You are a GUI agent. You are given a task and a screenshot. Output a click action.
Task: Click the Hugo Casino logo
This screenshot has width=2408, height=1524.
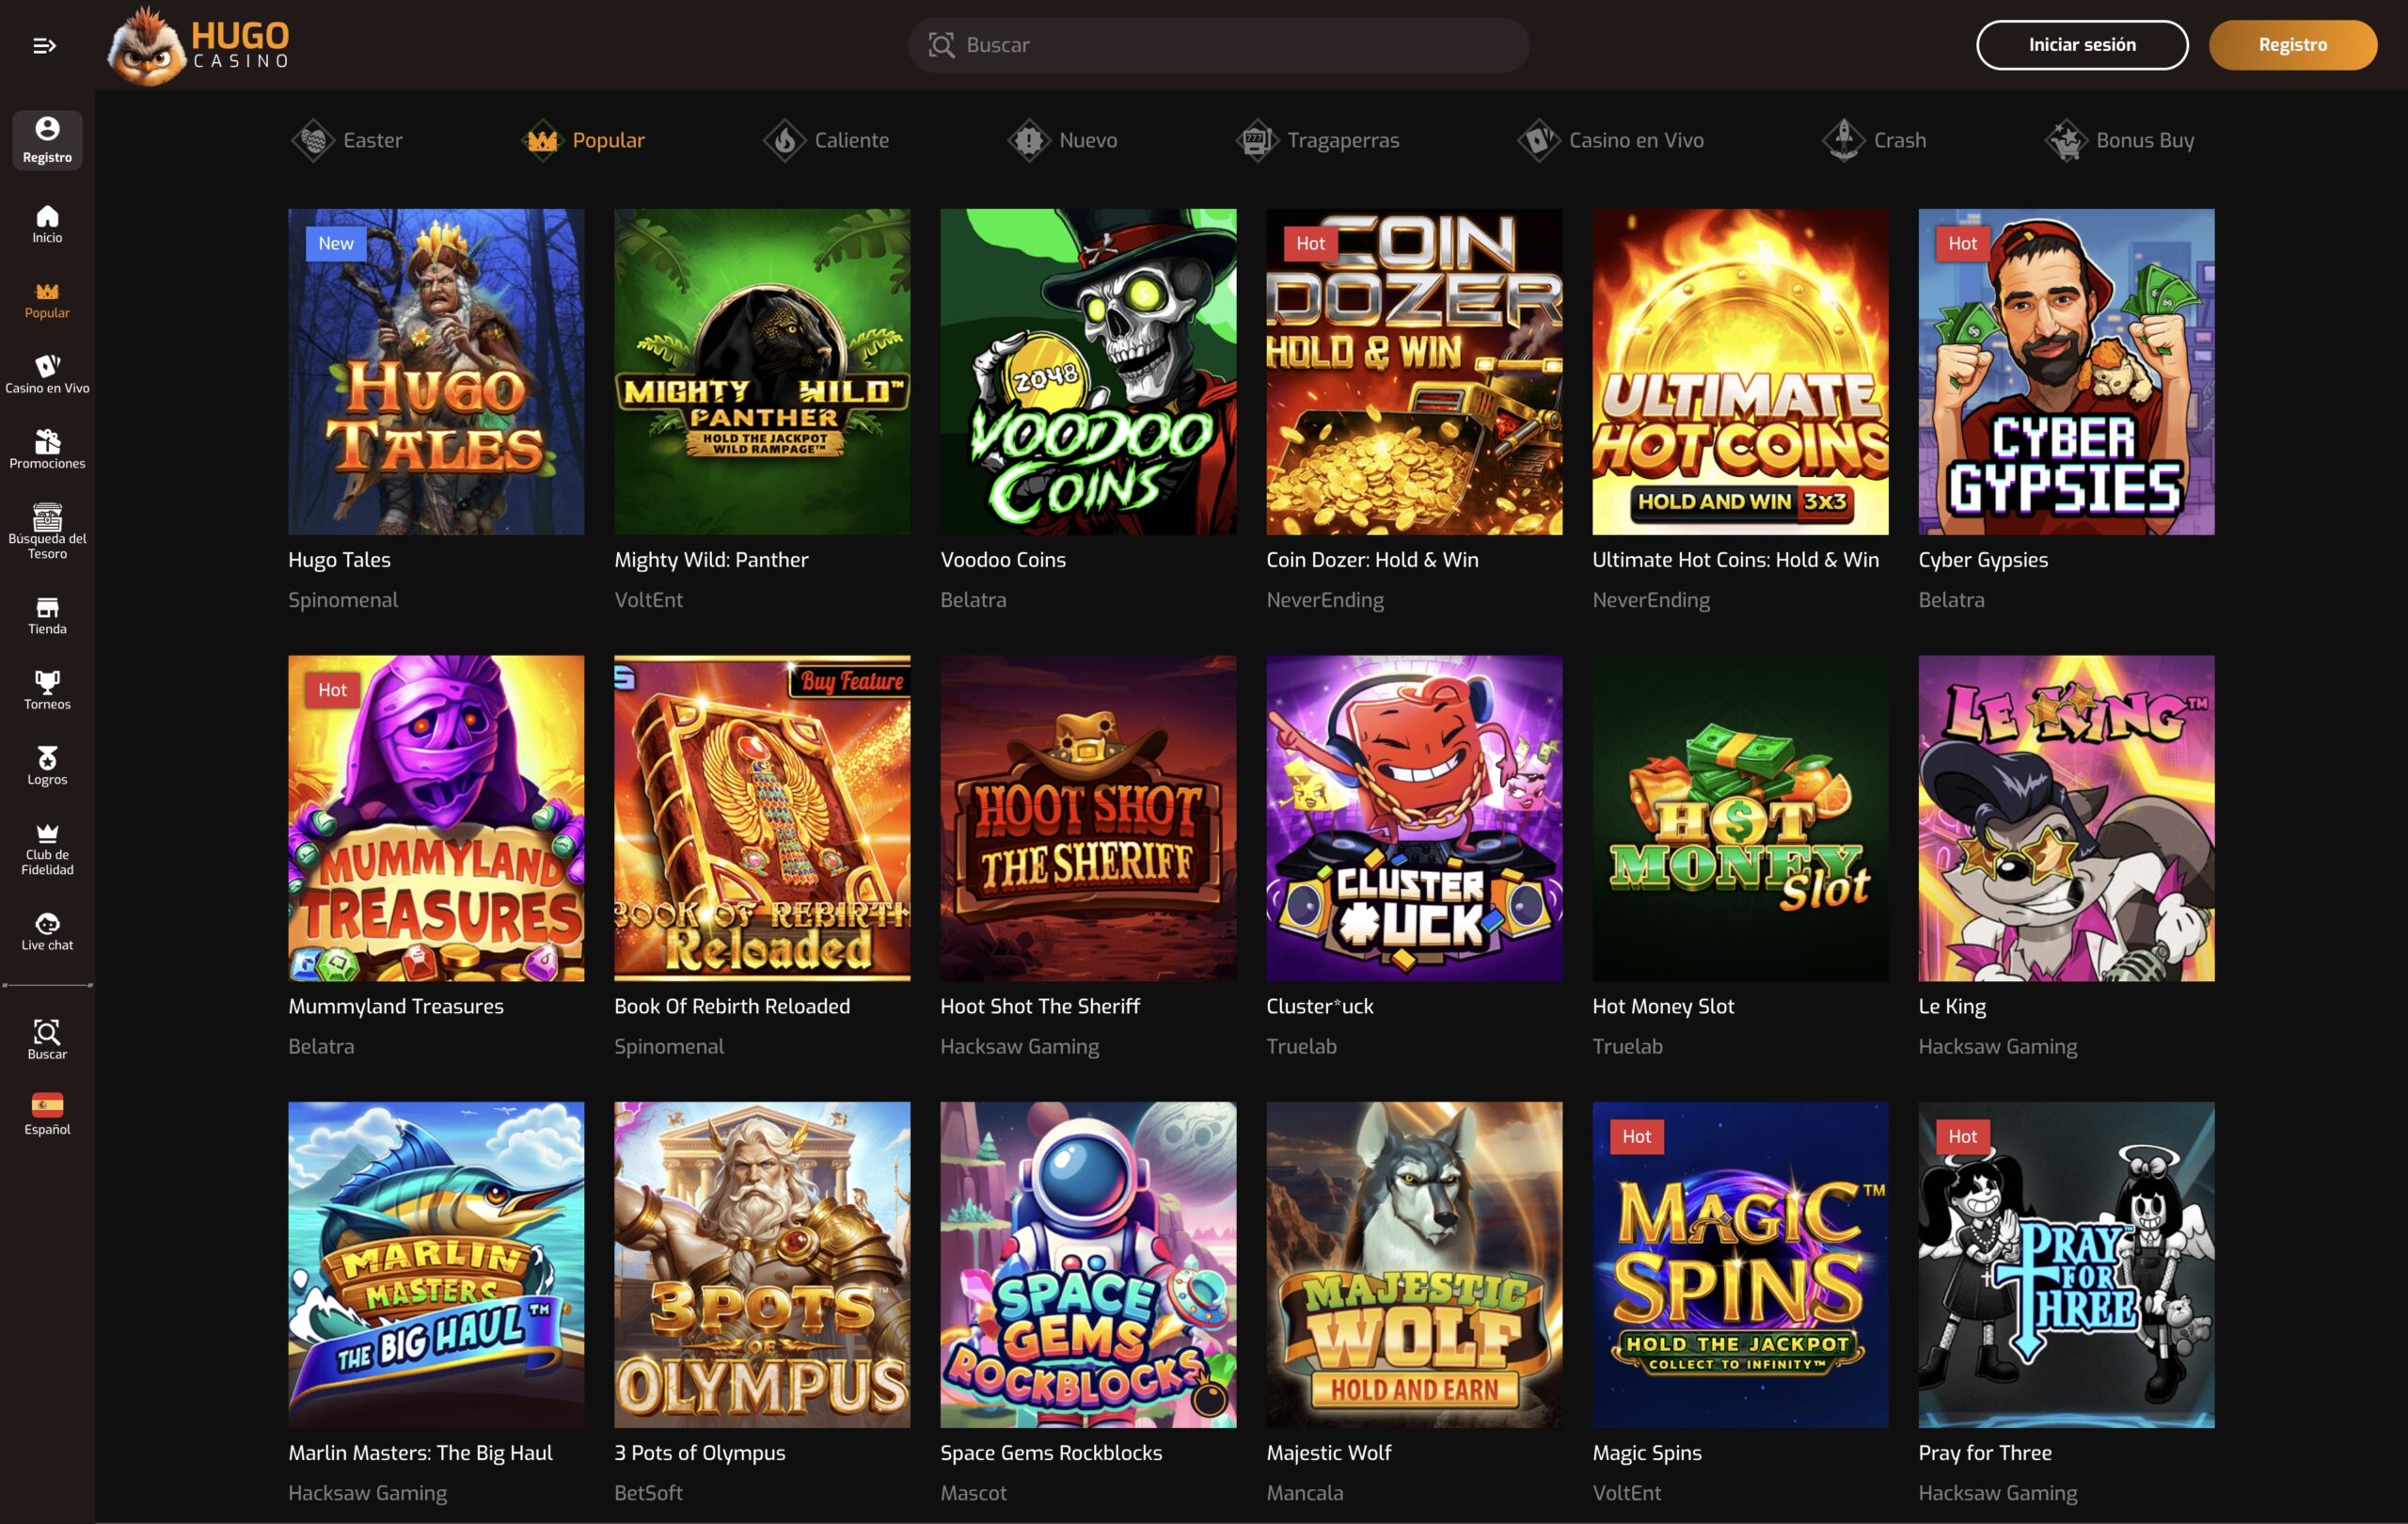click(x=200, y=45)
